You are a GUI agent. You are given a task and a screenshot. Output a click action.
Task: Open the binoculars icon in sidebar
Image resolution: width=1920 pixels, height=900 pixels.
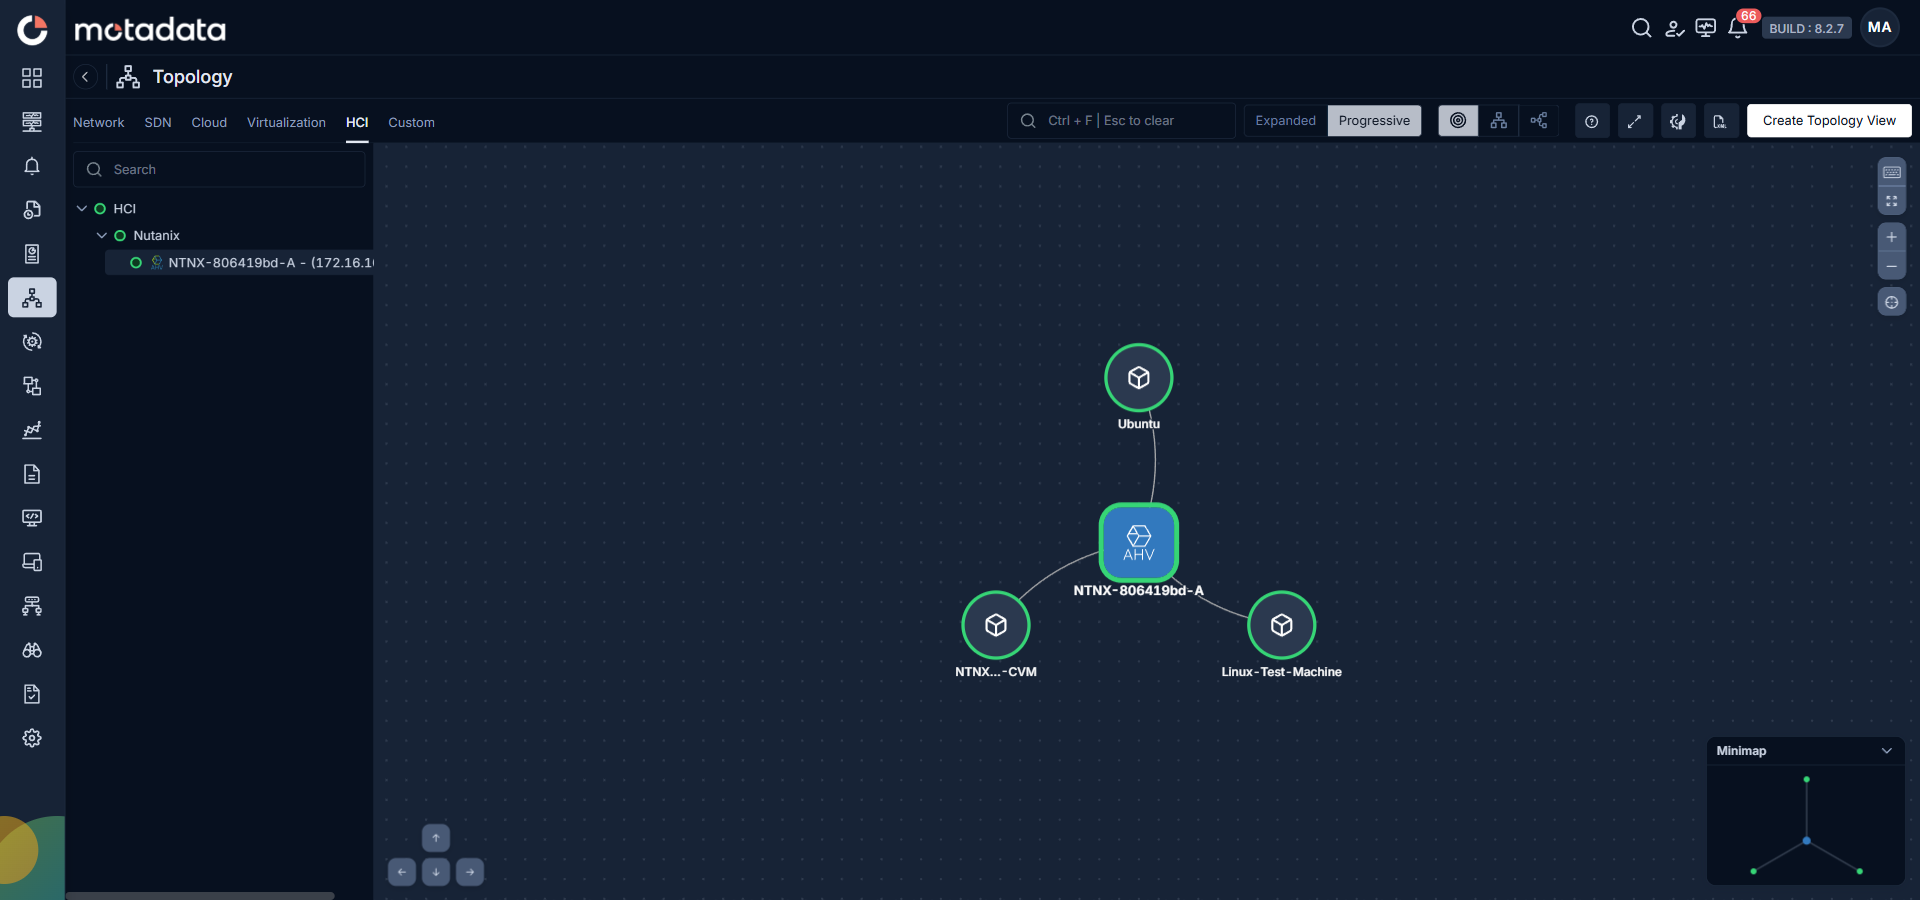click(x=32, y=650)
